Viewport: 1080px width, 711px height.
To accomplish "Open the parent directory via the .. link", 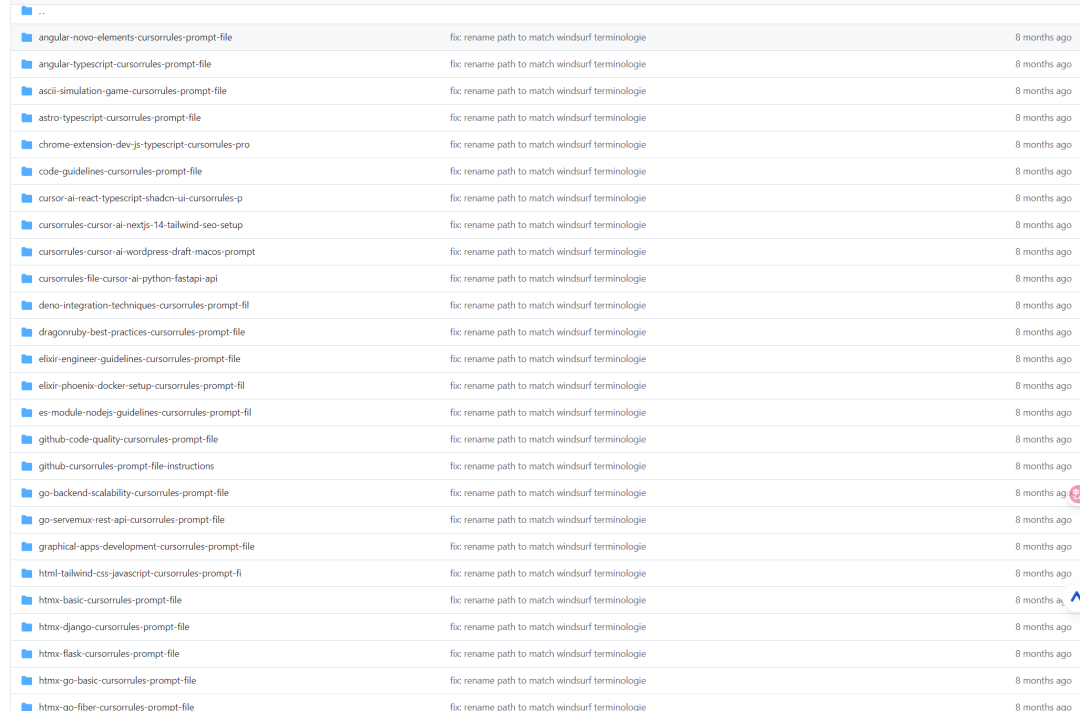I will (41, 11).
